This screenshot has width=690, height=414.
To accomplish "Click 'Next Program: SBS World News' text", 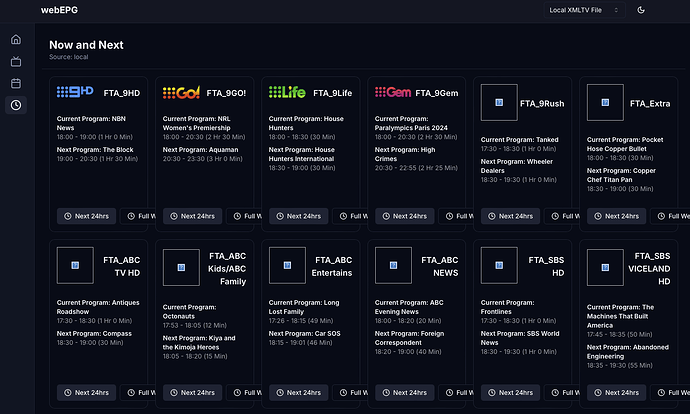I will click(x=520, y=338).
